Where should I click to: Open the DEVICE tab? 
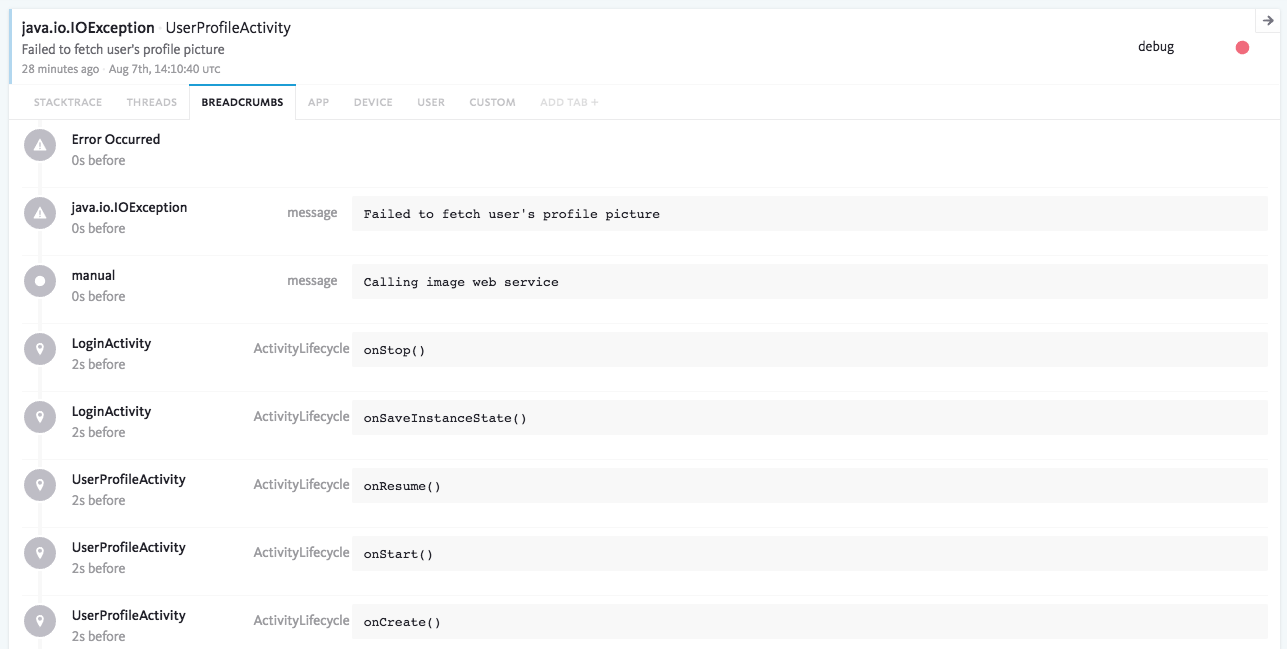[372, 101]
